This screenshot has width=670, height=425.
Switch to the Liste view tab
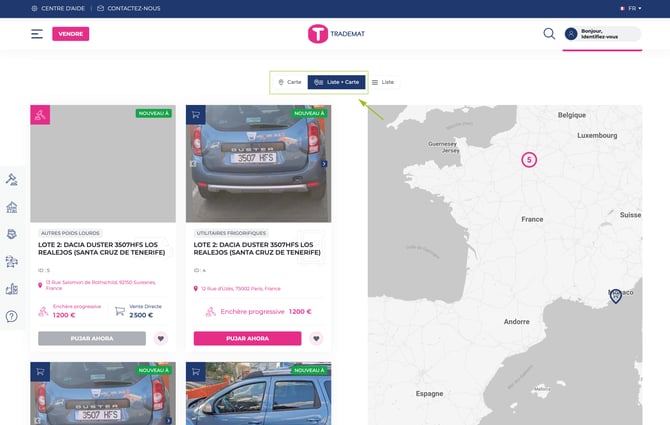(383, 82)
